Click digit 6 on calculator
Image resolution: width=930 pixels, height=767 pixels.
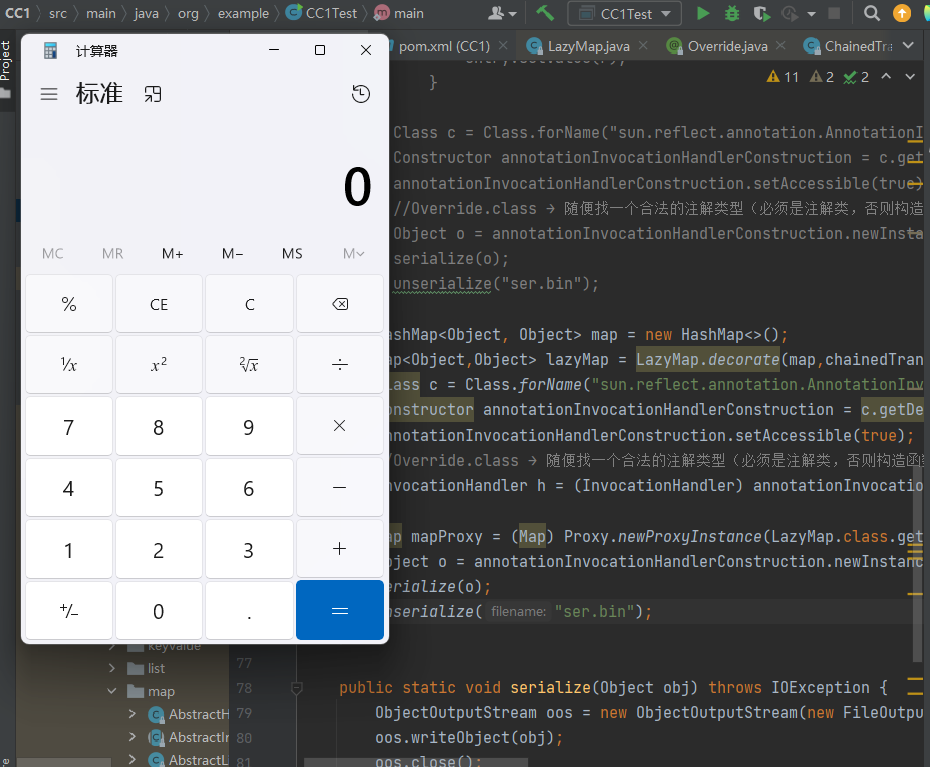250,488
